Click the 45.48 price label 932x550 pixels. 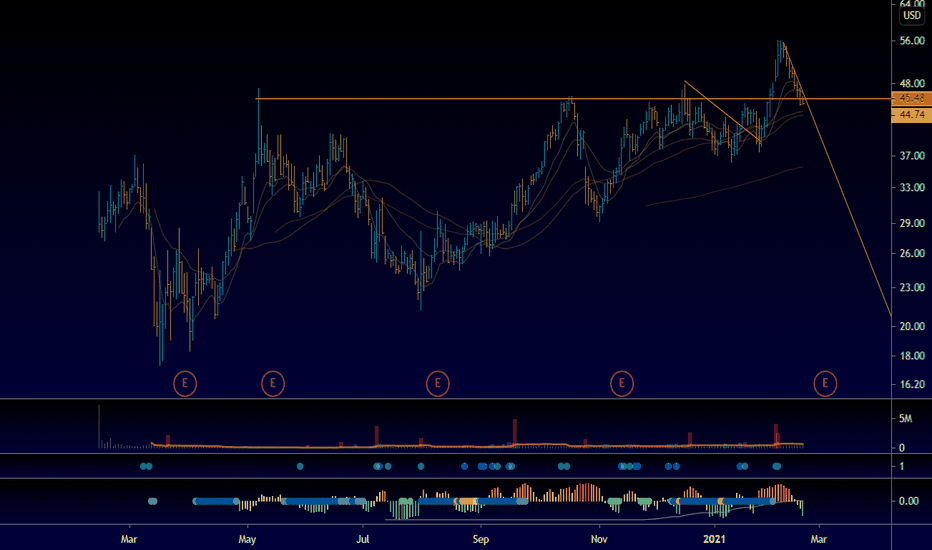point(912,99)
